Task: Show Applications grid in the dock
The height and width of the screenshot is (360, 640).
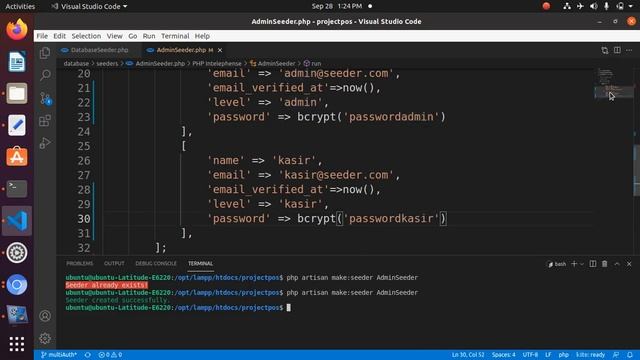Action: [x=17, y=344]
